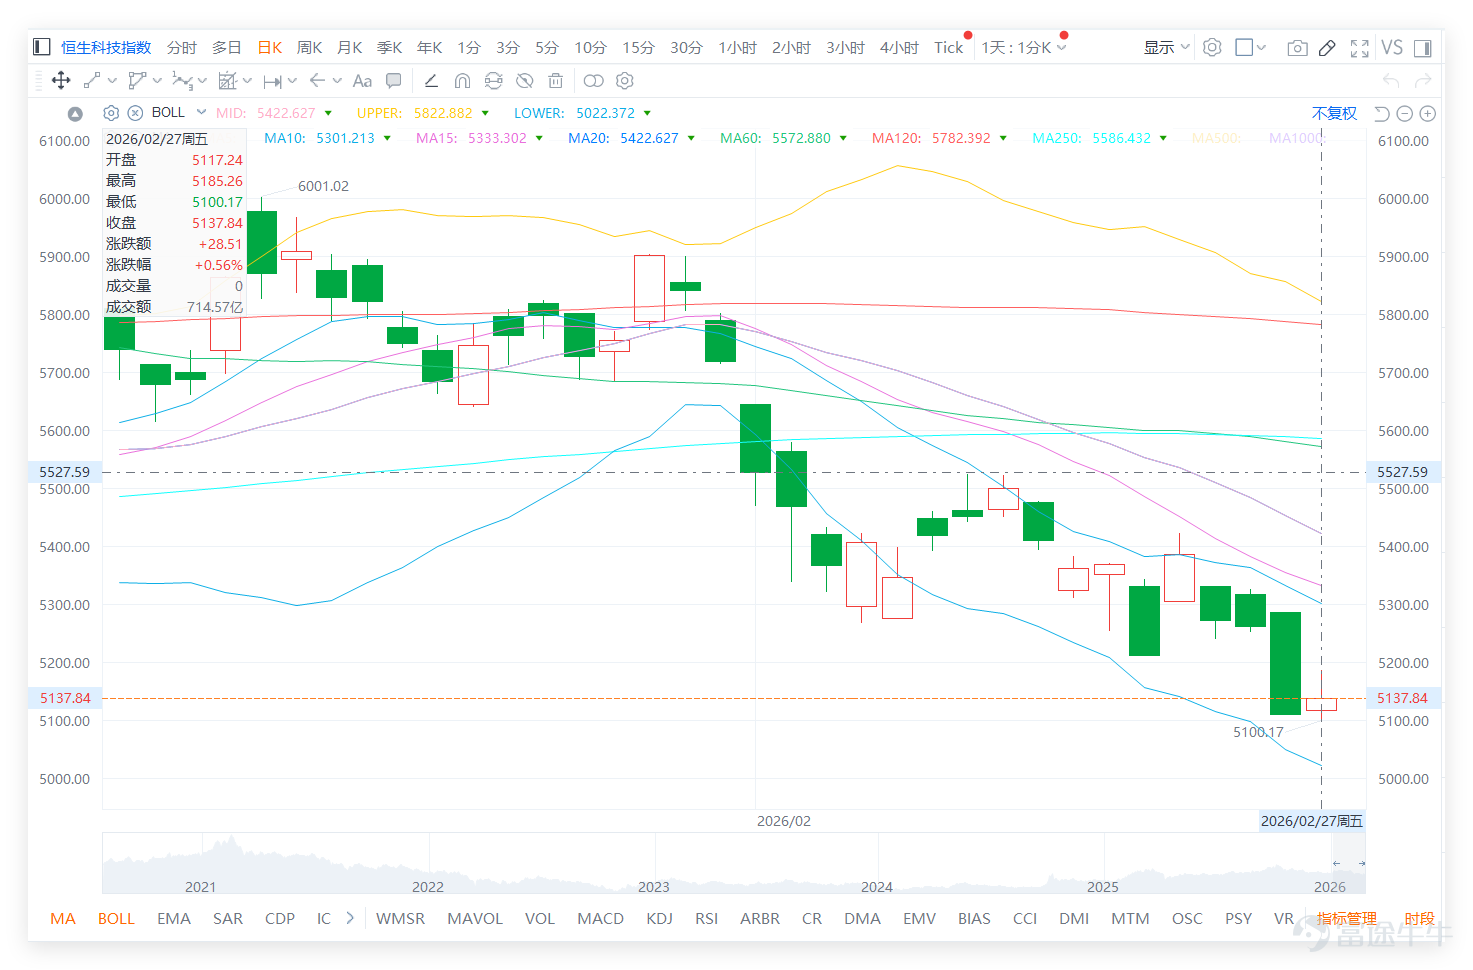This screenshot has width=1473, height=970.
Task: Expand the BOLL indicator dropdown
Action: 201,112
